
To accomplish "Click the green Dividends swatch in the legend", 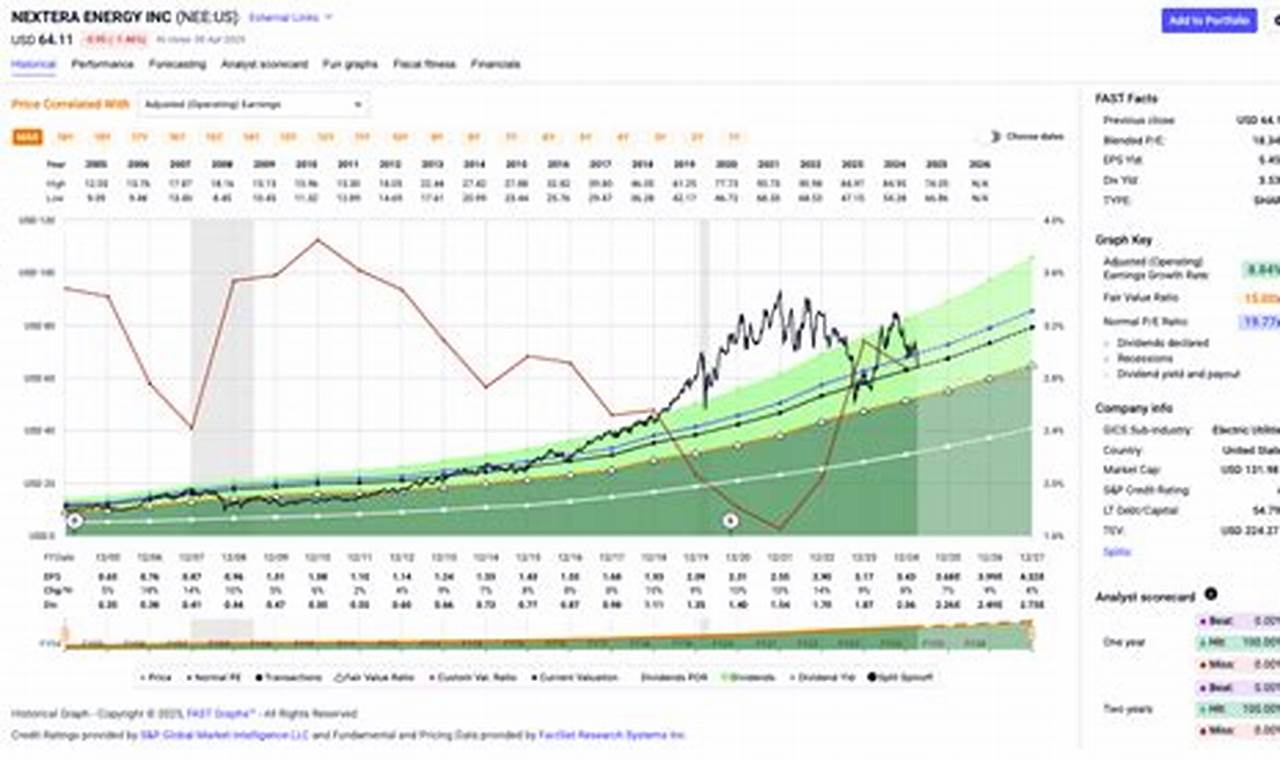I will pos(728,677).
